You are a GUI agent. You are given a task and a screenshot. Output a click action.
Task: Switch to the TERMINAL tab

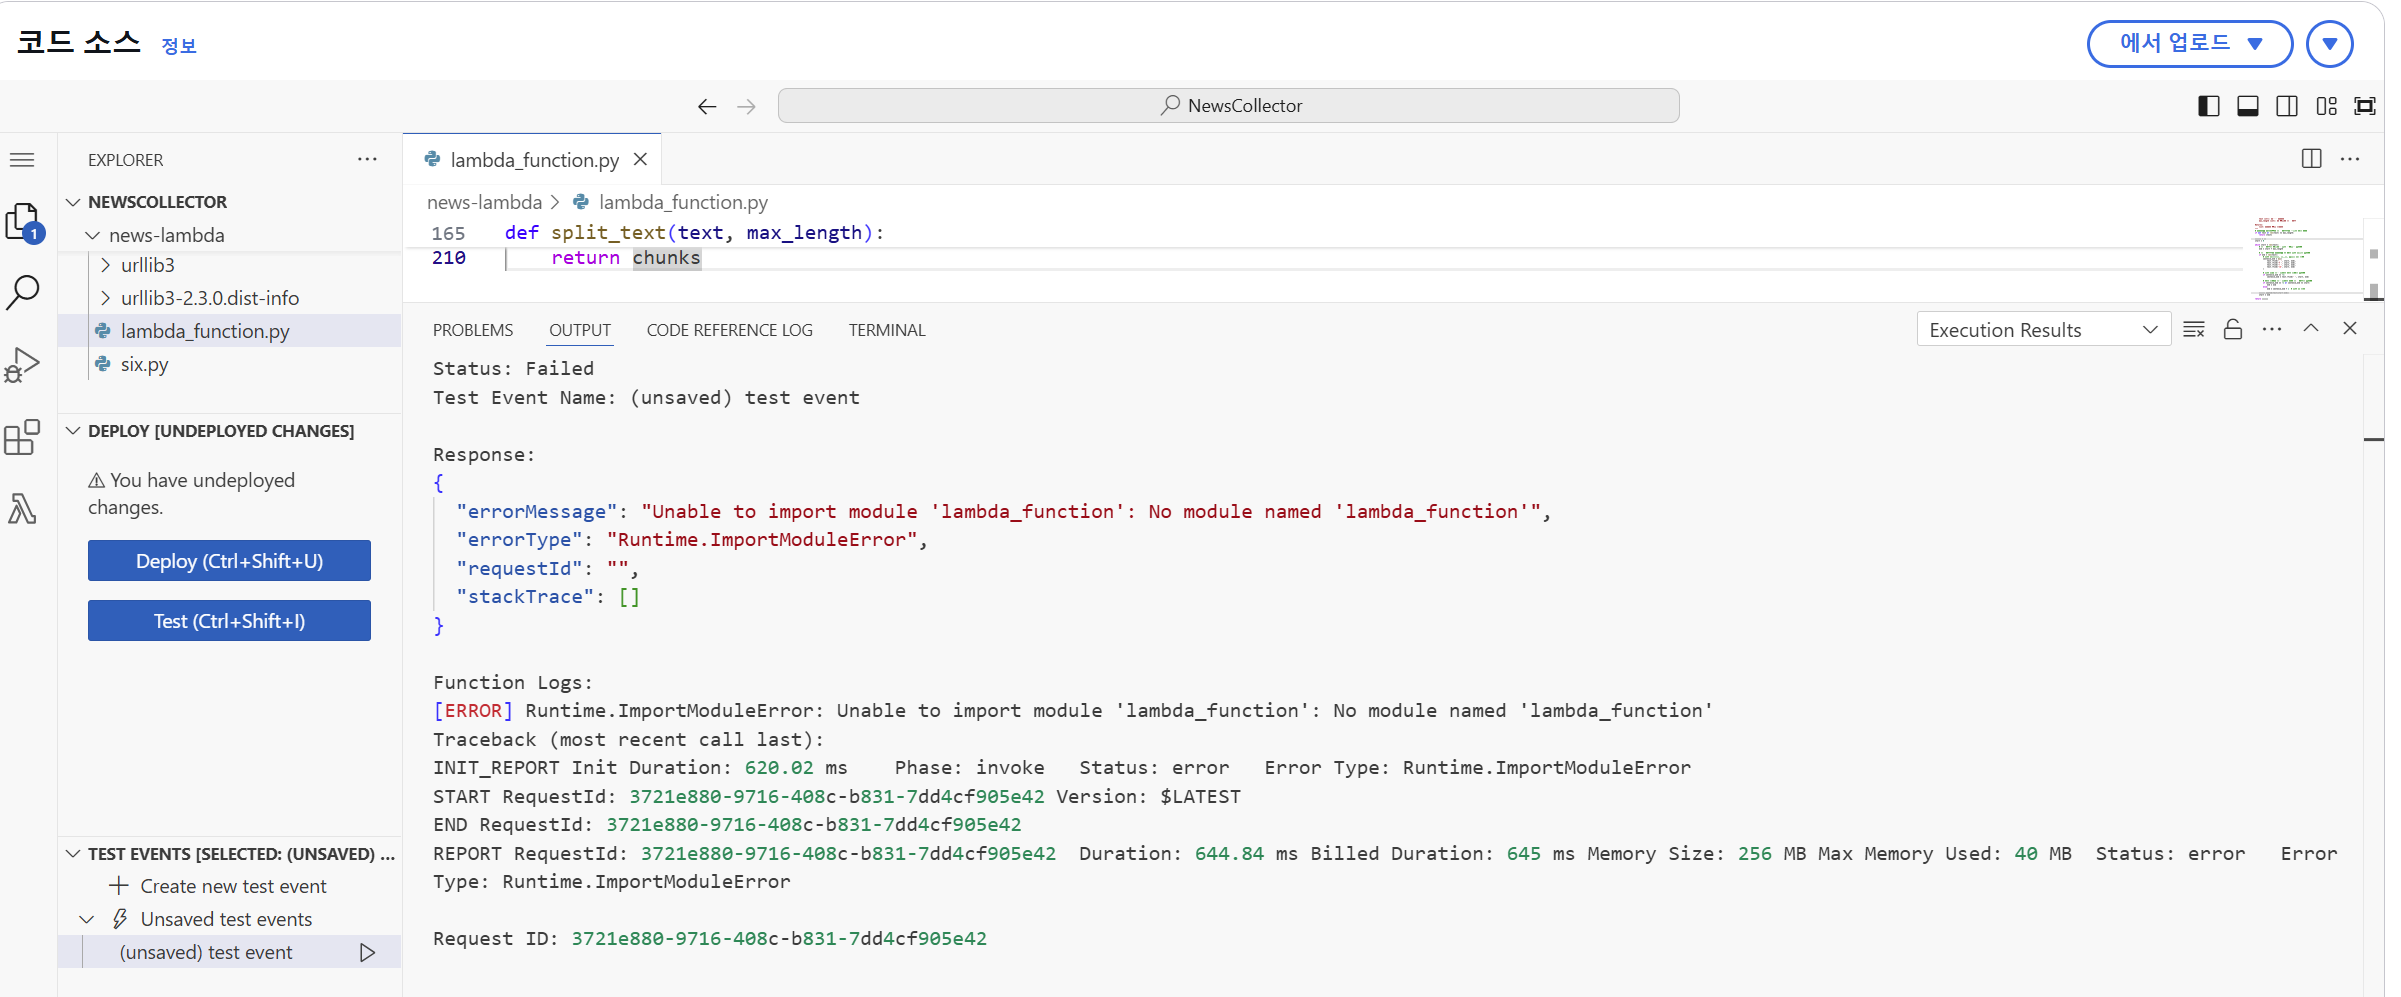pyautogui.click(x=886, y=330)
